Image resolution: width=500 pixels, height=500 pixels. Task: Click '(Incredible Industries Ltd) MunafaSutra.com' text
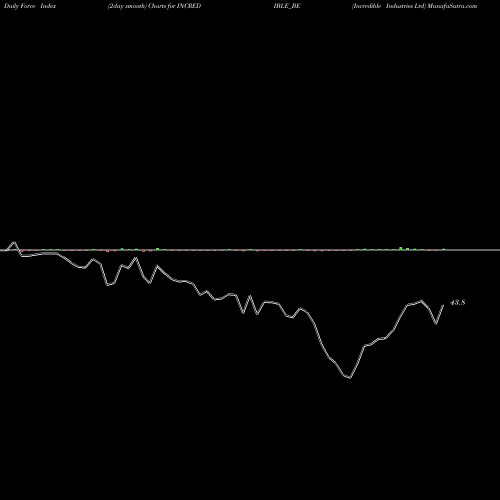414,6
